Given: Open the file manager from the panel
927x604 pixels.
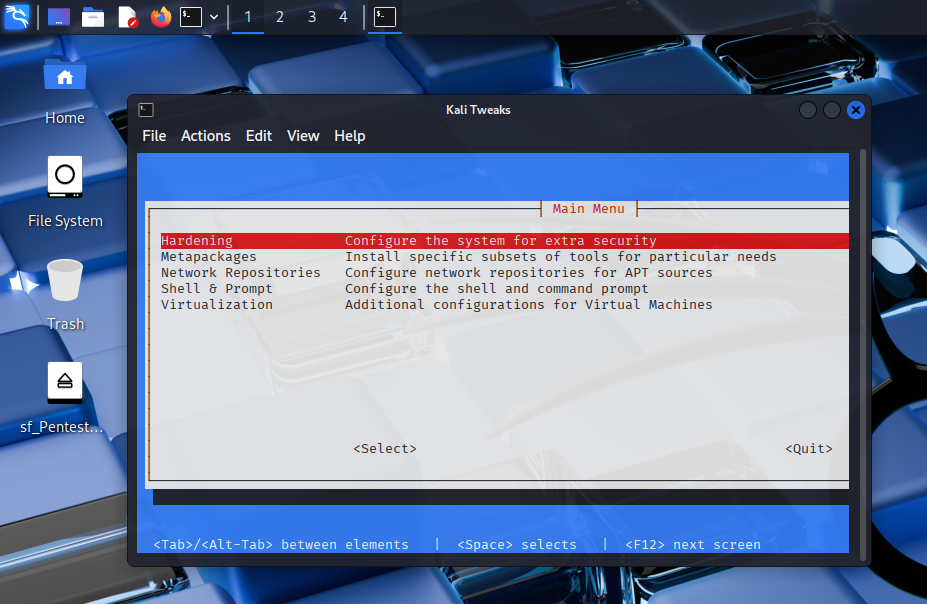Looking at the screenshot, I should pos(93,17).
